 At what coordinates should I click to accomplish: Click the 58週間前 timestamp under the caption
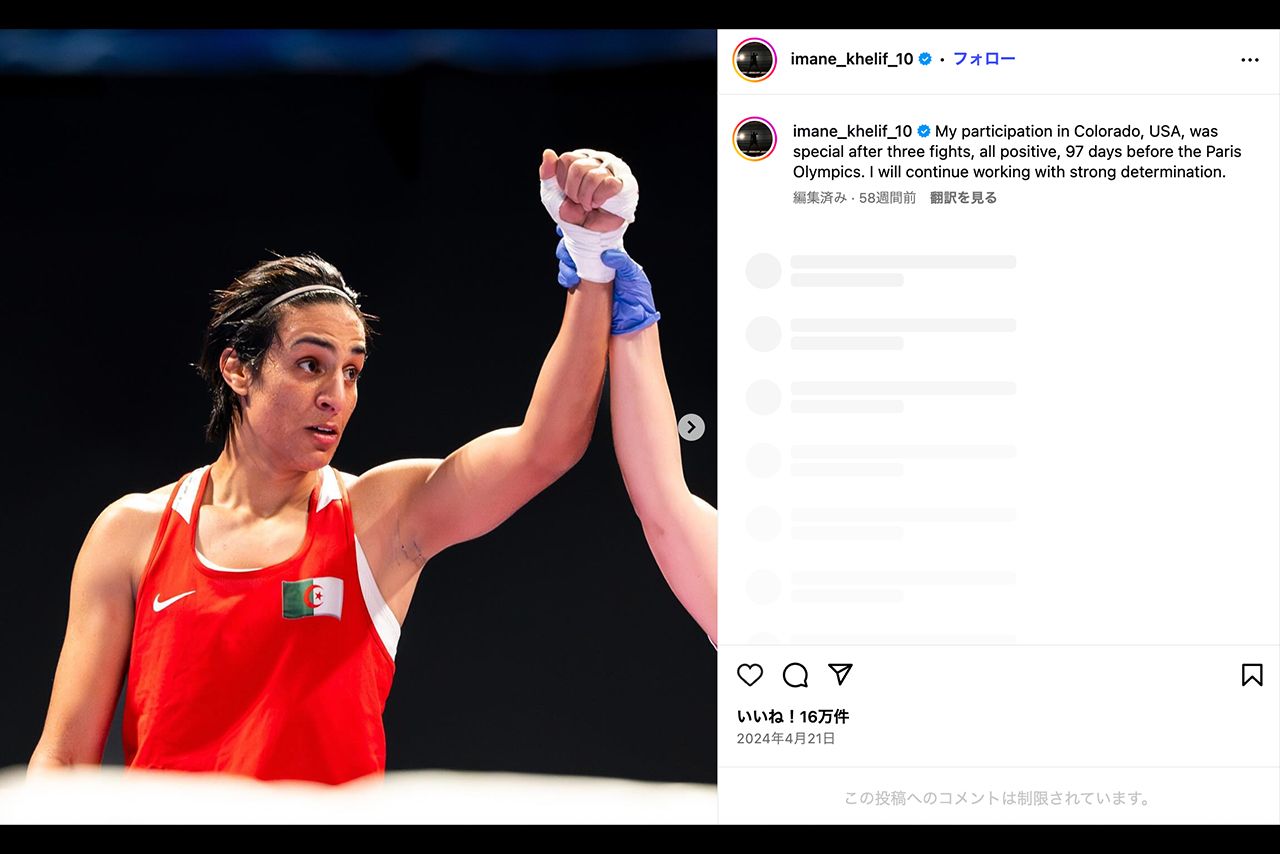point(887,198)
